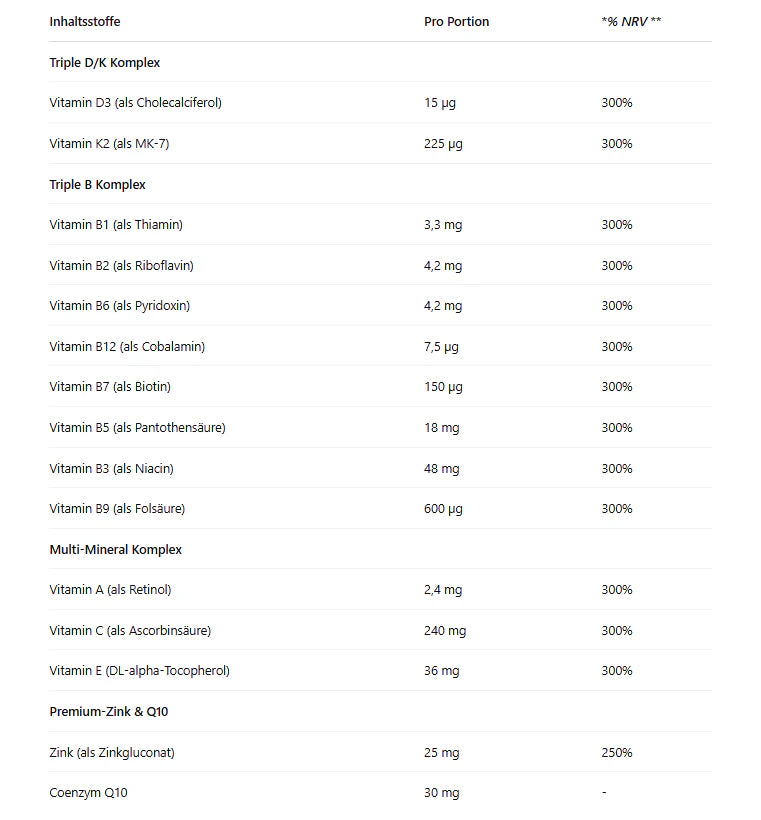The image size is (761, 820).
Task: Select the Triple D/K Komplex heading
Action: 104,62
